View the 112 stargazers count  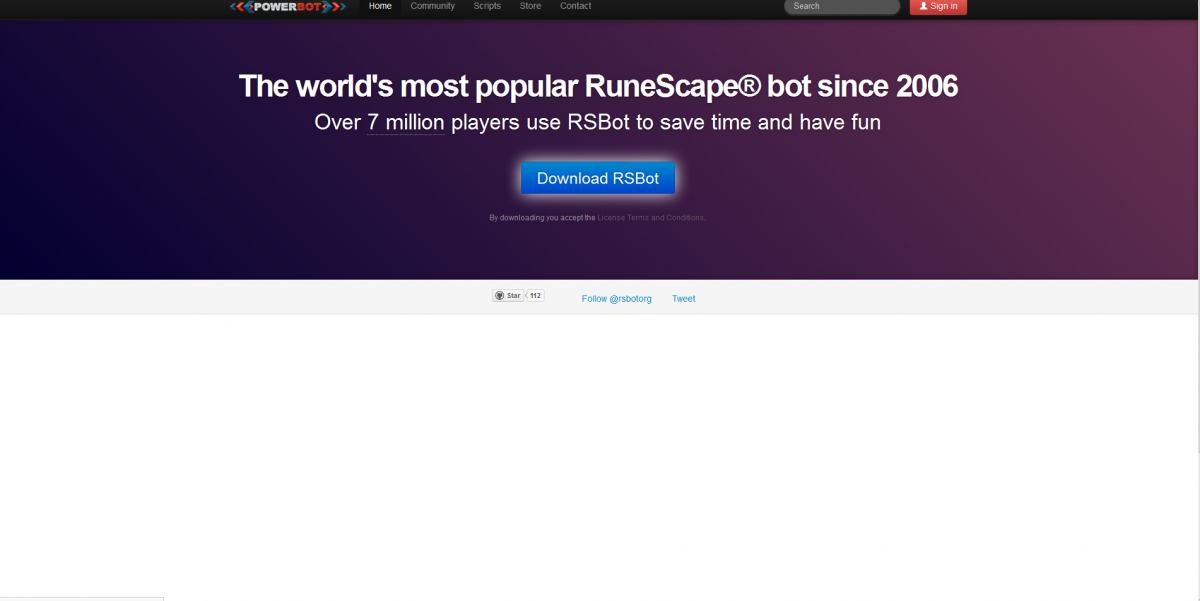(x=535, y=296)
